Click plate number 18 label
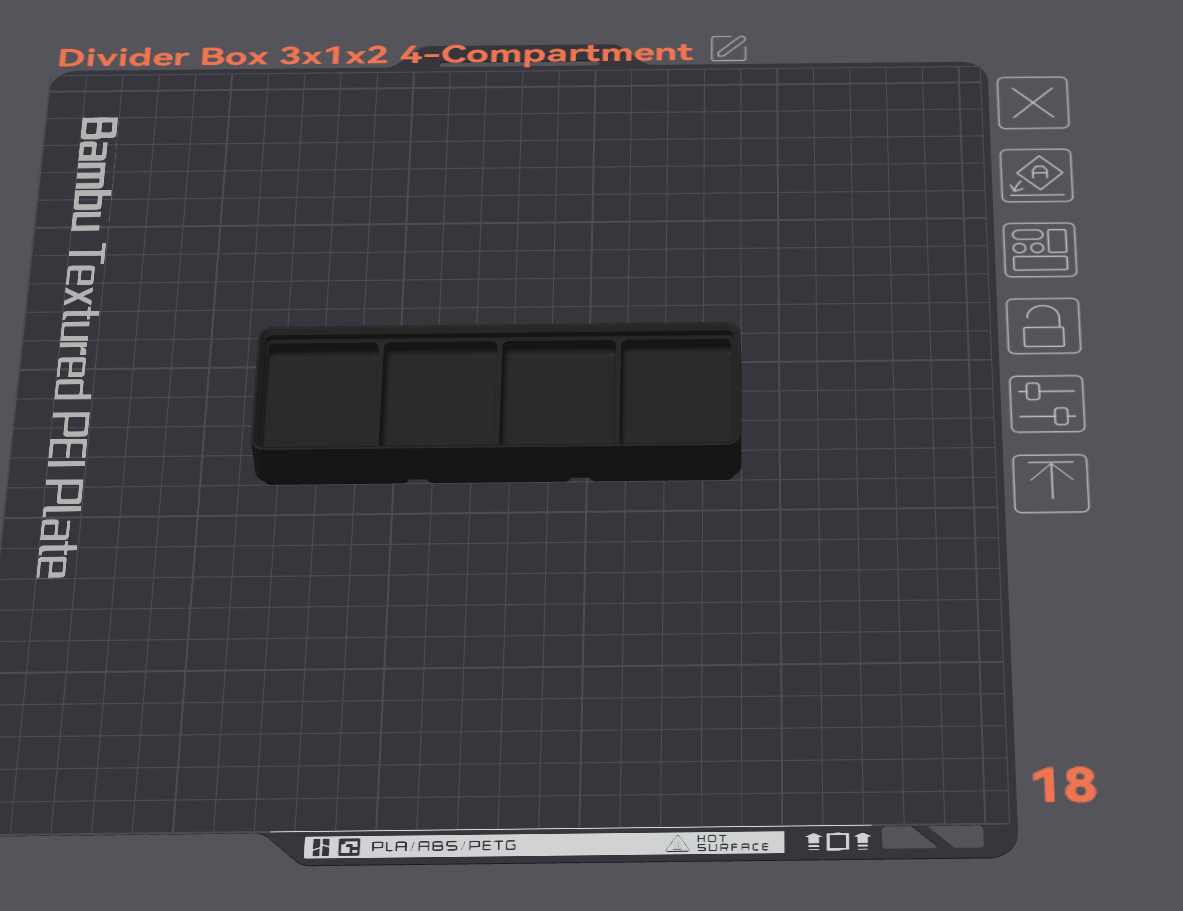This screenshot has width=1183, height=911. (x=1064, y=784)
